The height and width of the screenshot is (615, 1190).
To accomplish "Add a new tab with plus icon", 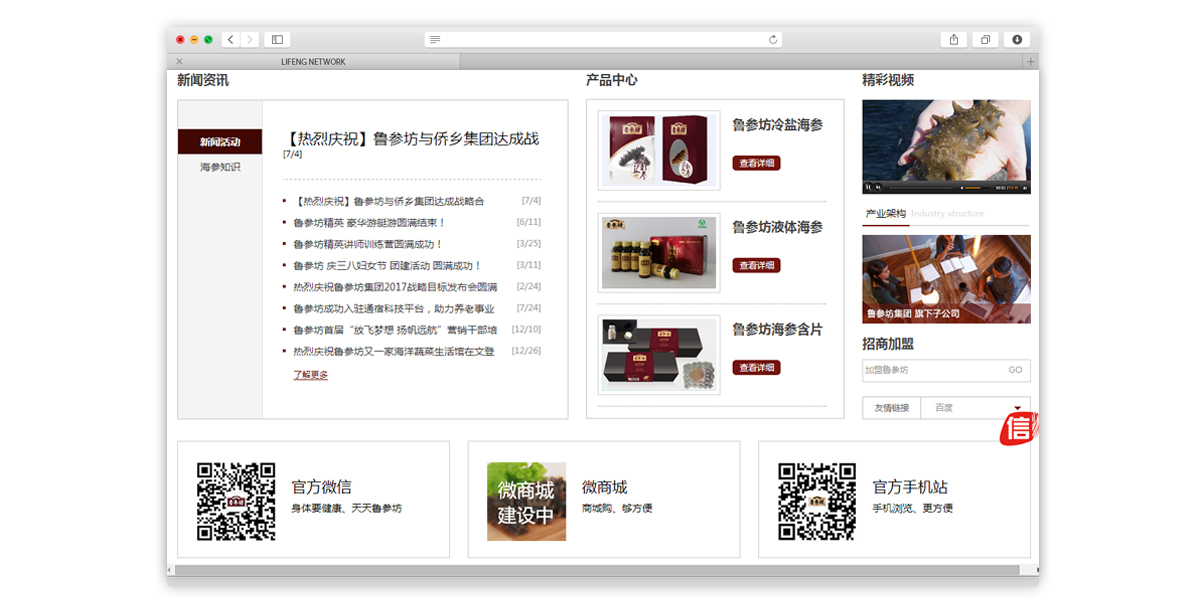I will (x=1030, y=62).
